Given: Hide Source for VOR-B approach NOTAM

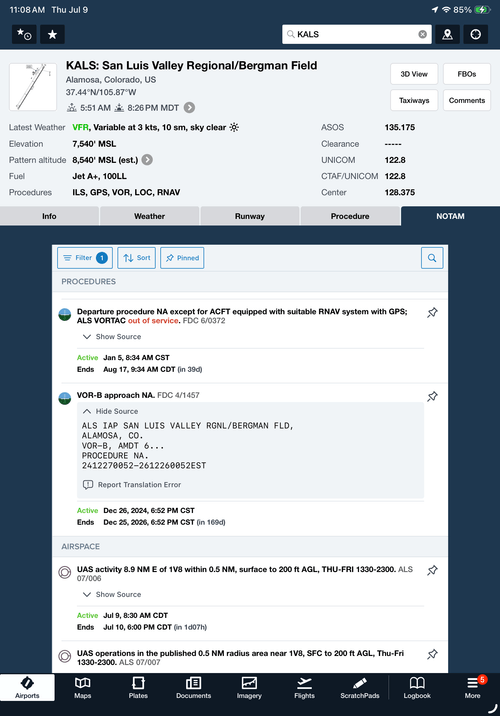Looking at the screenshot, I should [x=111, y=411].
